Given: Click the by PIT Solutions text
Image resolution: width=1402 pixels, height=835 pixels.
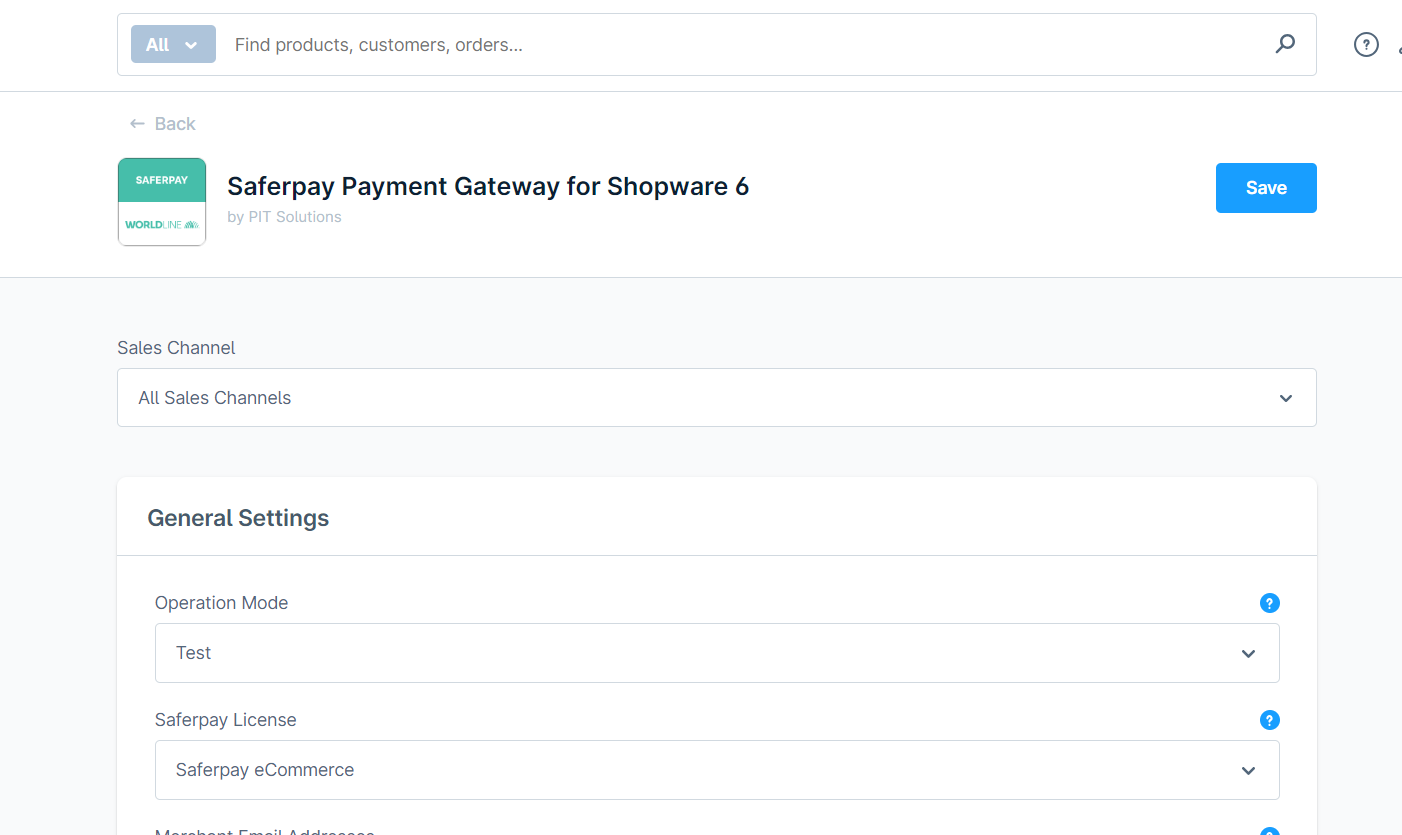Looking at the screenshot, I should pos(284,217).
